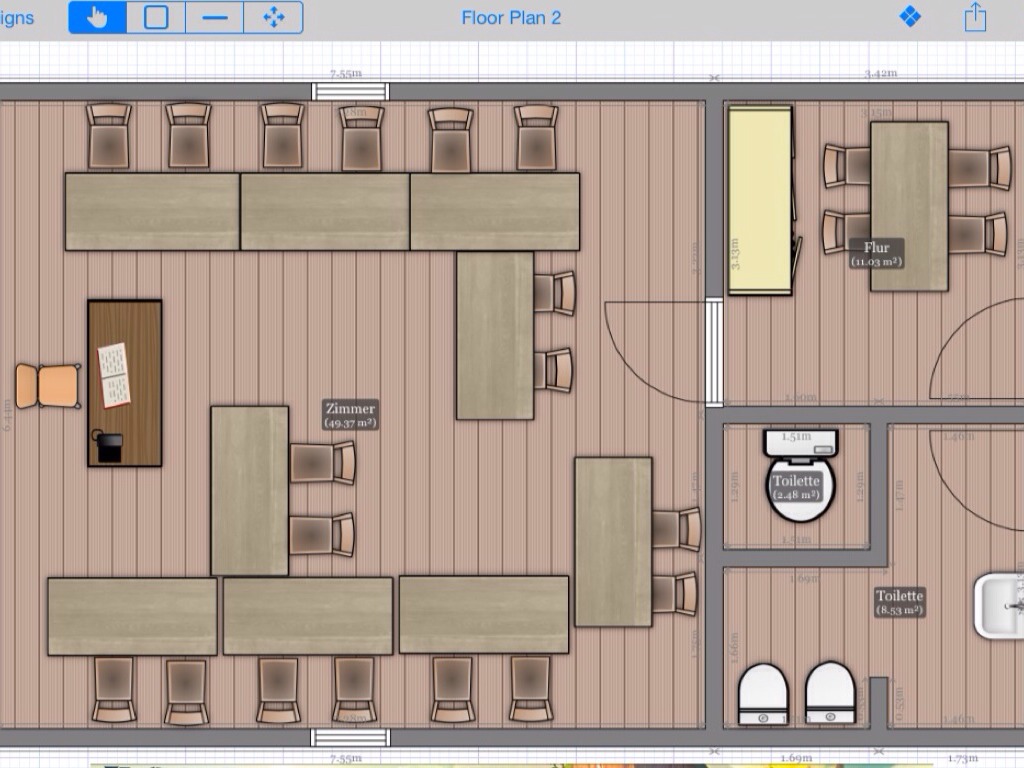
Task: Select the window in the bottom wall
Action: (350, 738)
